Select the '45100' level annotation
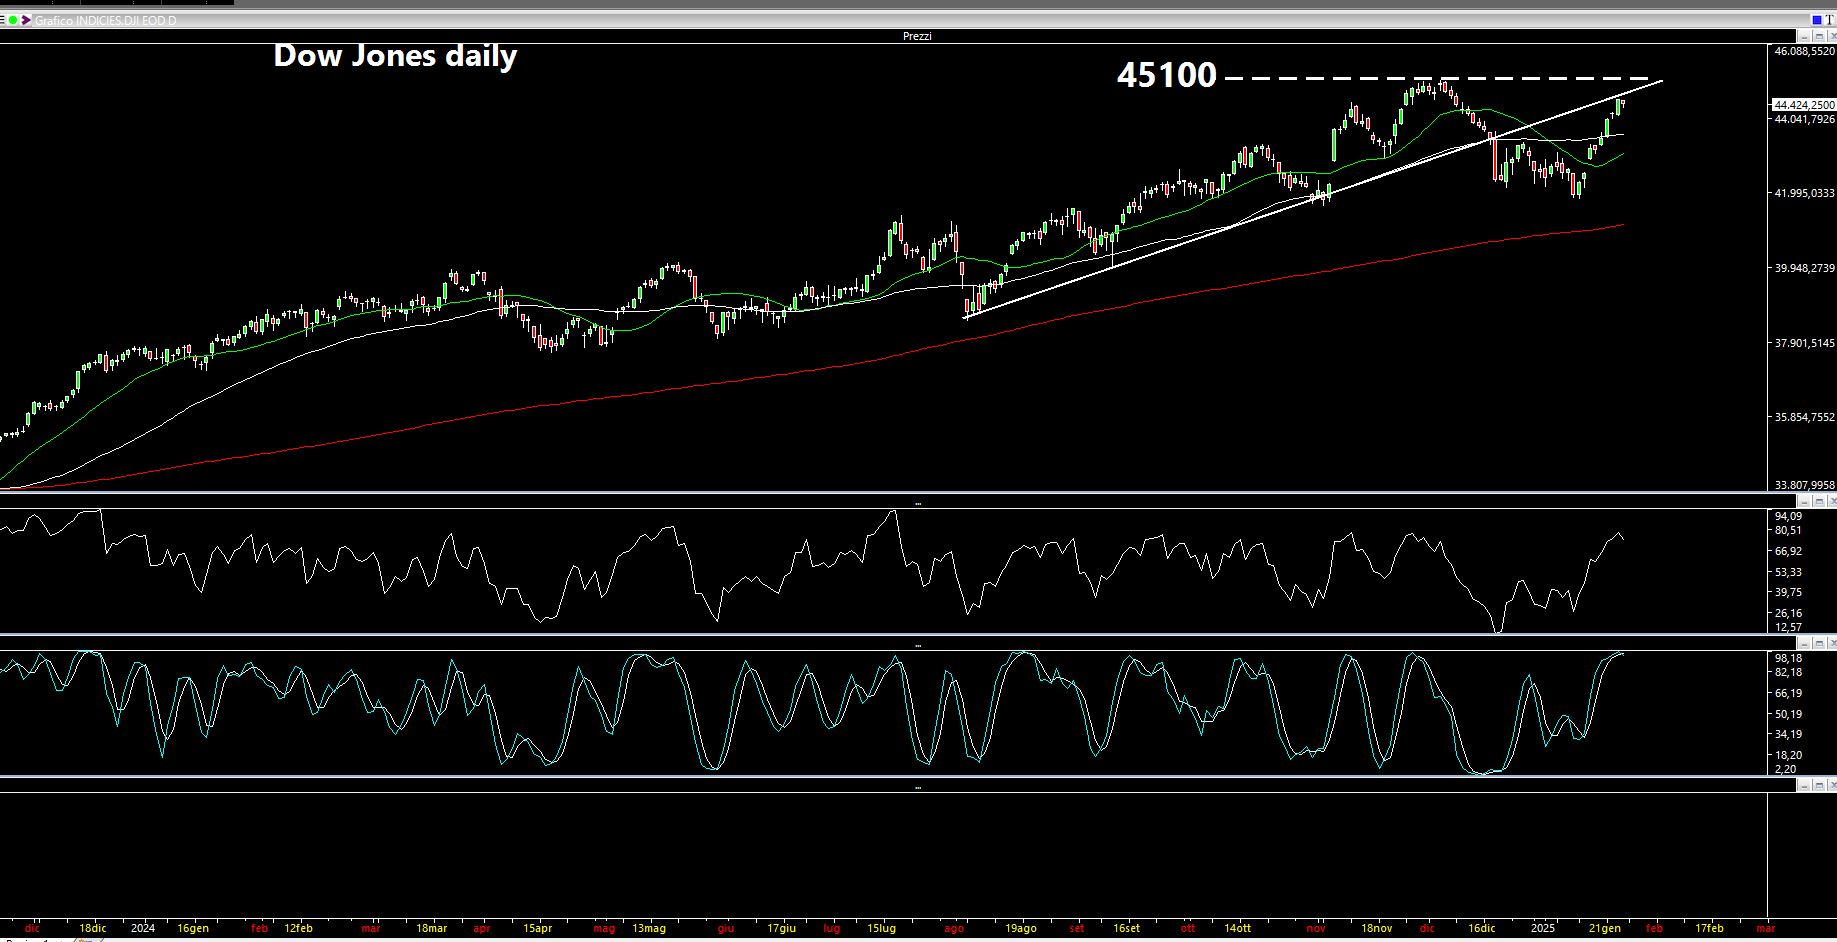Viewport: 1837px width, 942px height. tap(1167, 75)
